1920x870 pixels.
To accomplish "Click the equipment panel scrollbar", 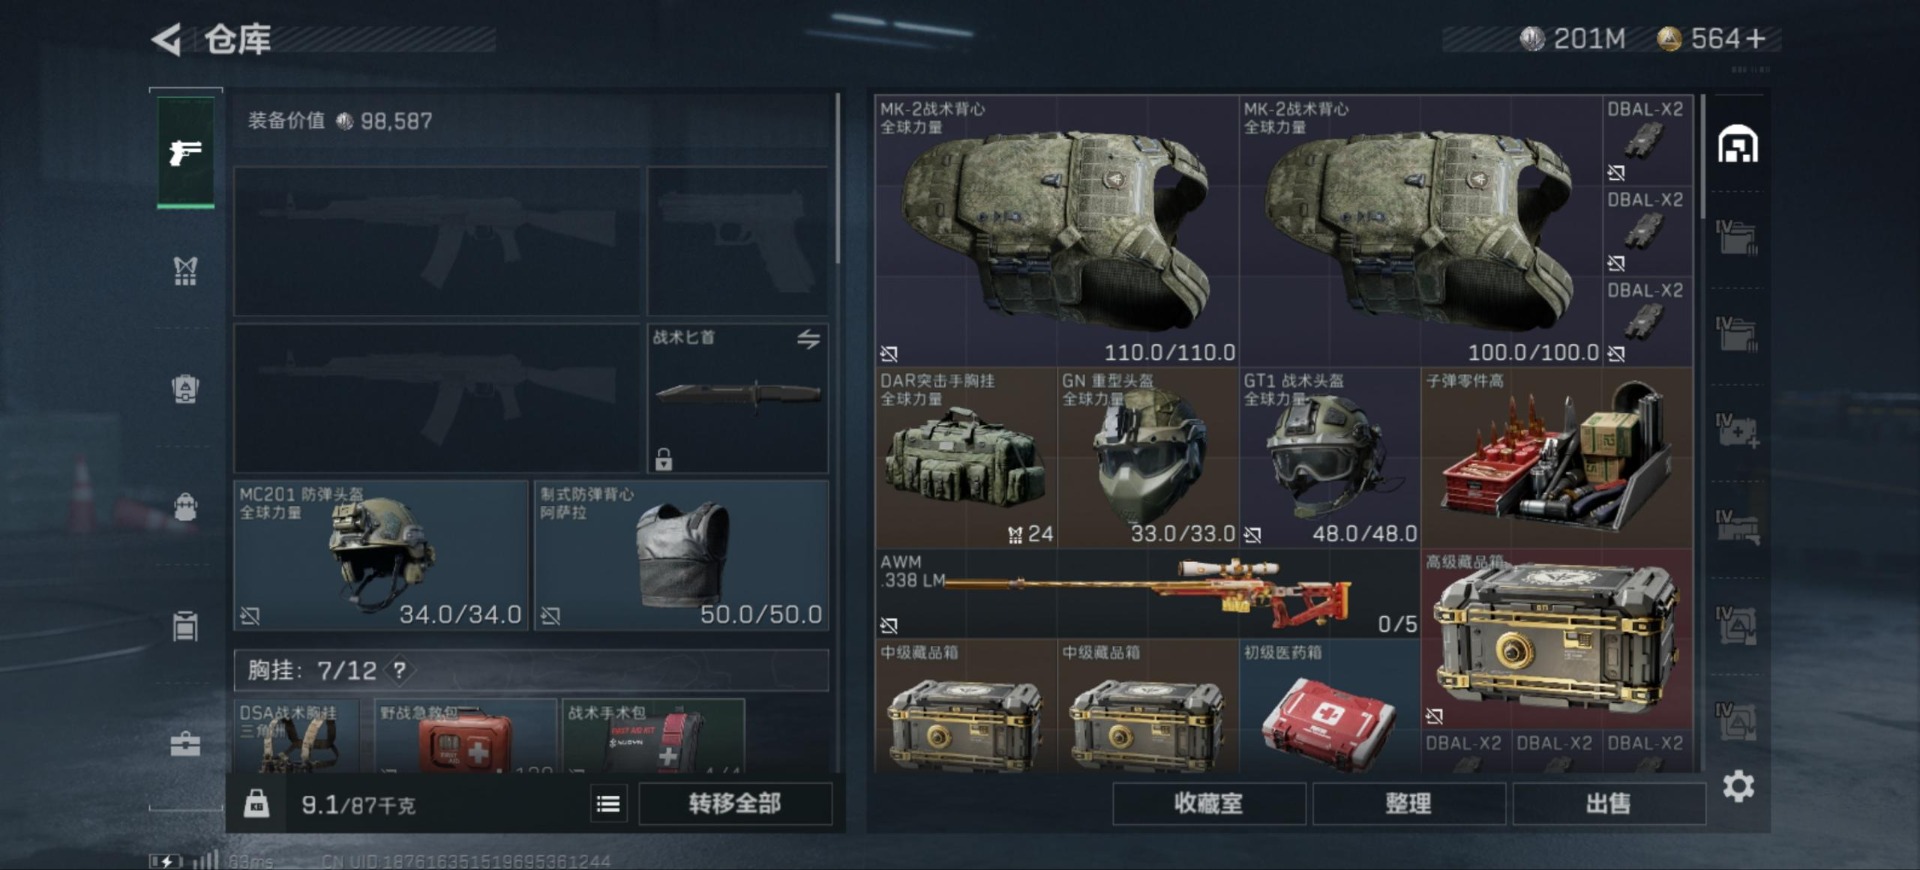I will (837, 180).
